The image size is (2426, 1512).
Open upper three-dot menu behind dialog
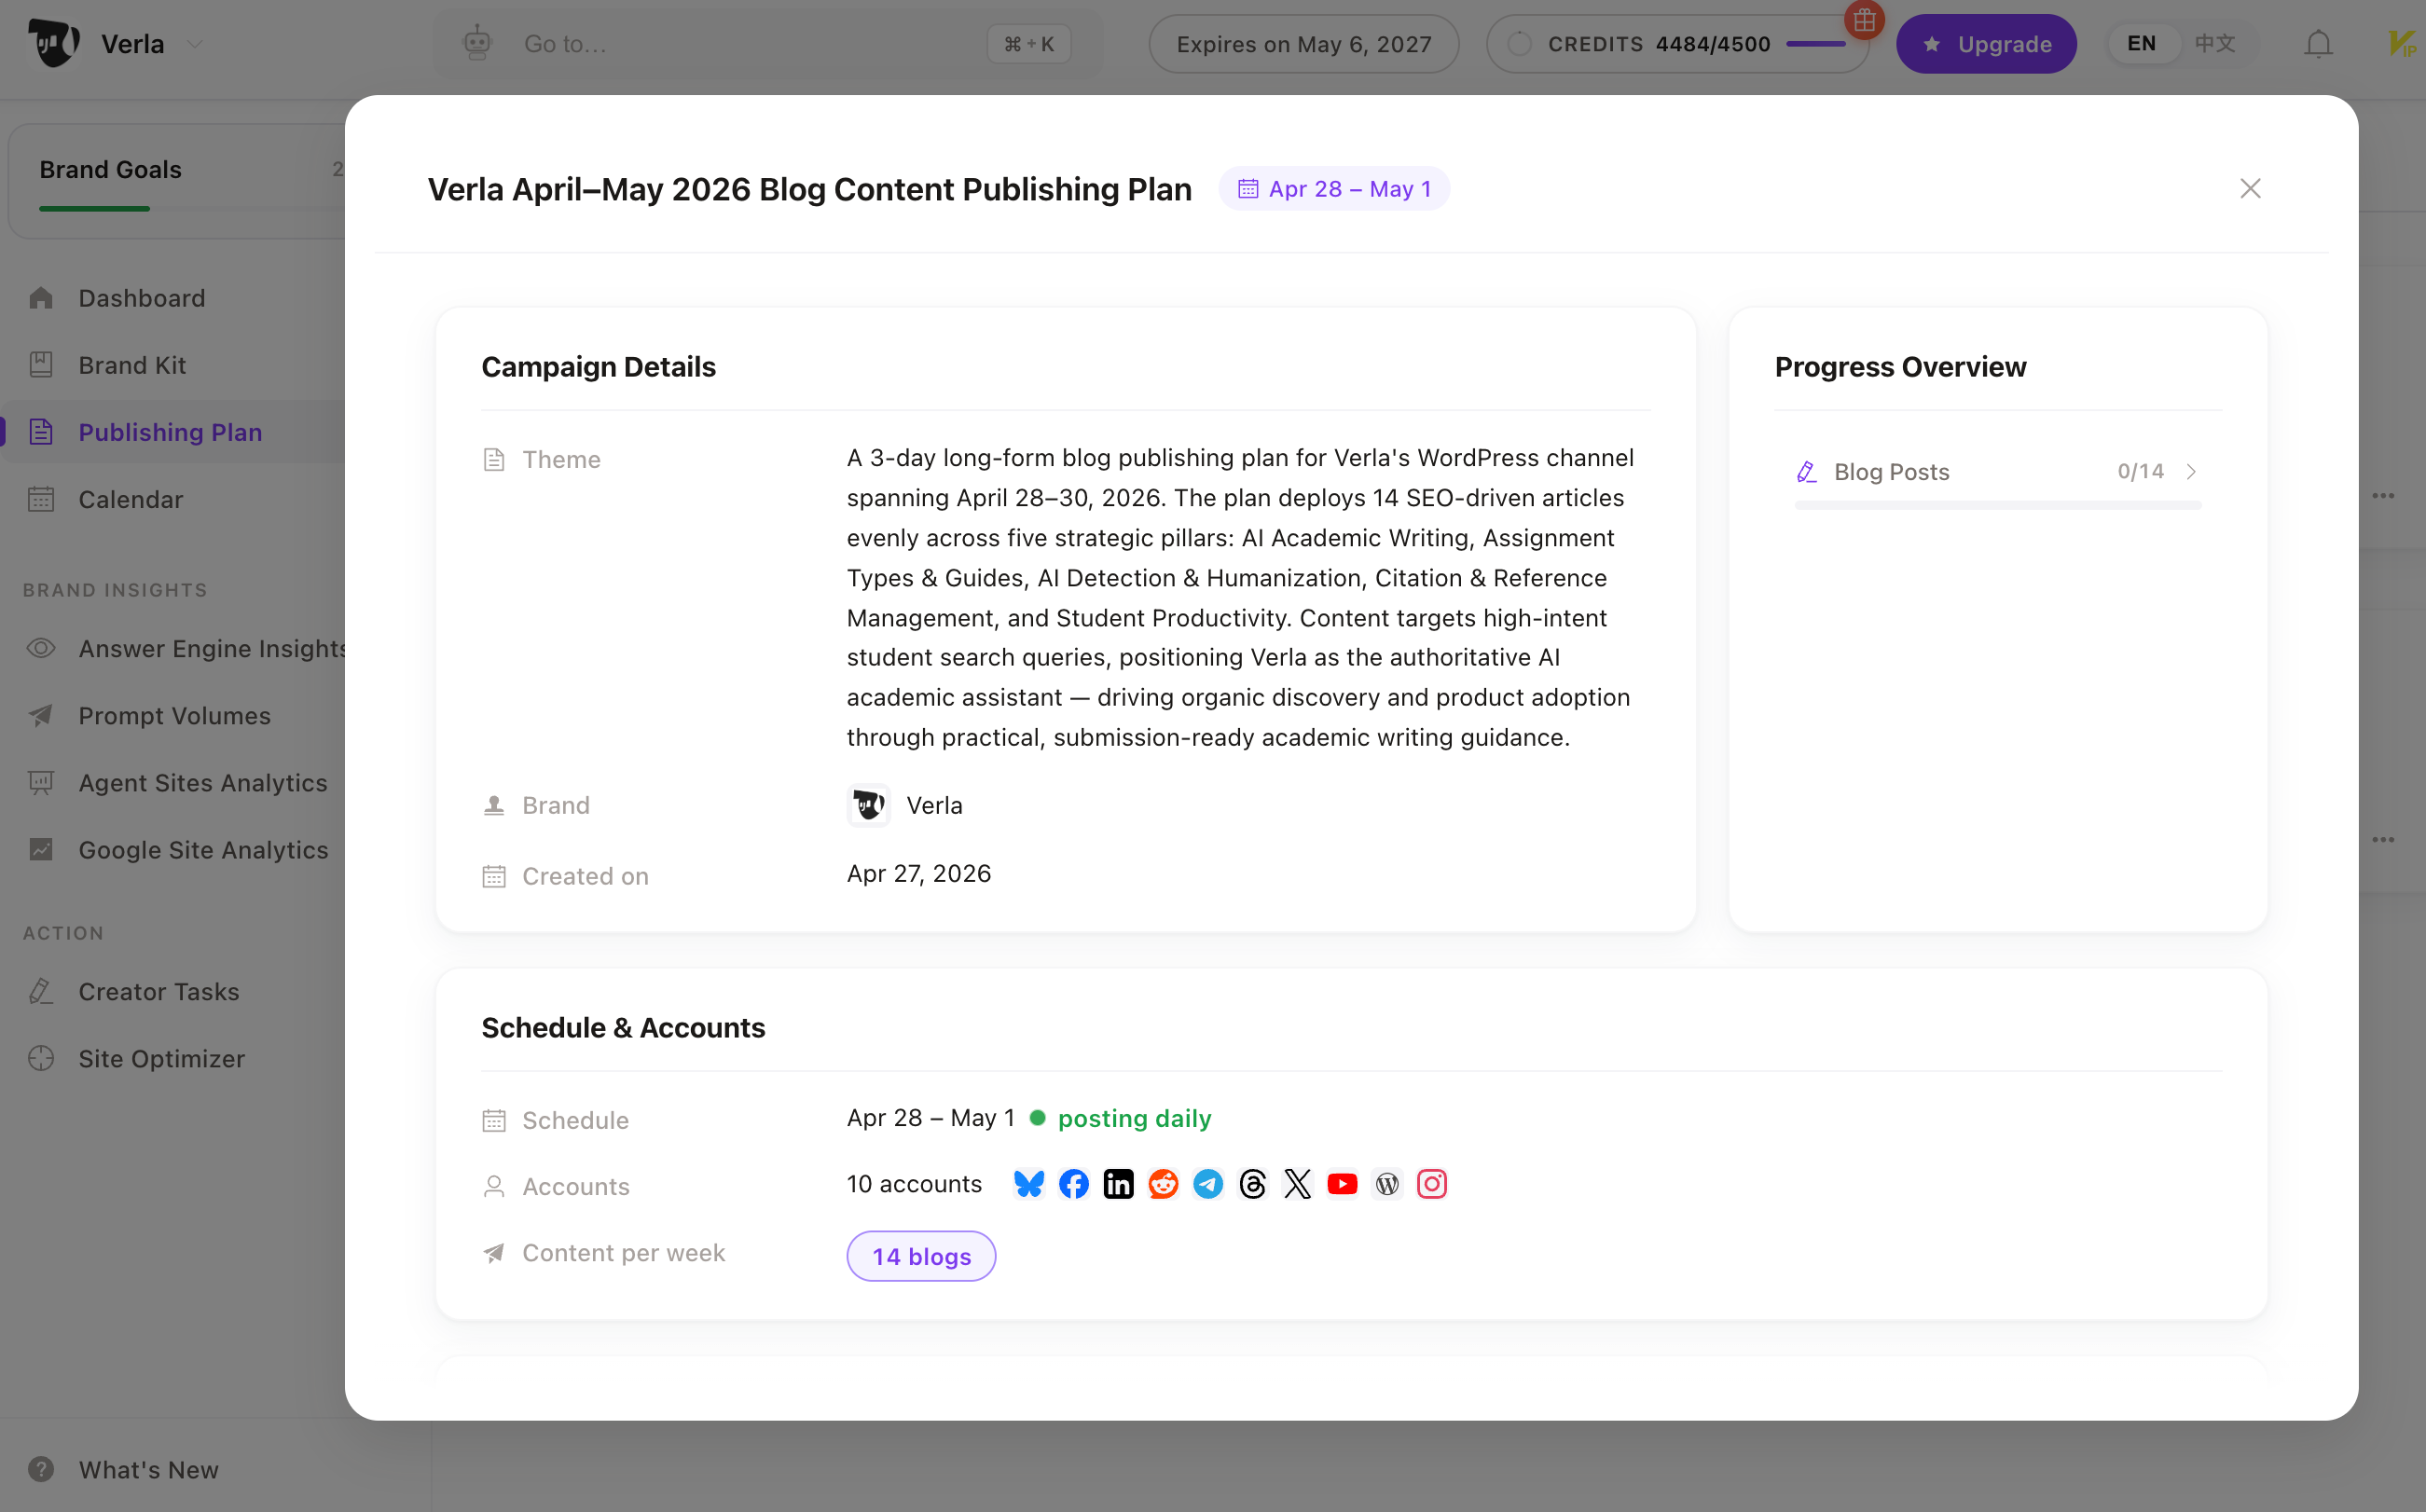click(2383, 496)
